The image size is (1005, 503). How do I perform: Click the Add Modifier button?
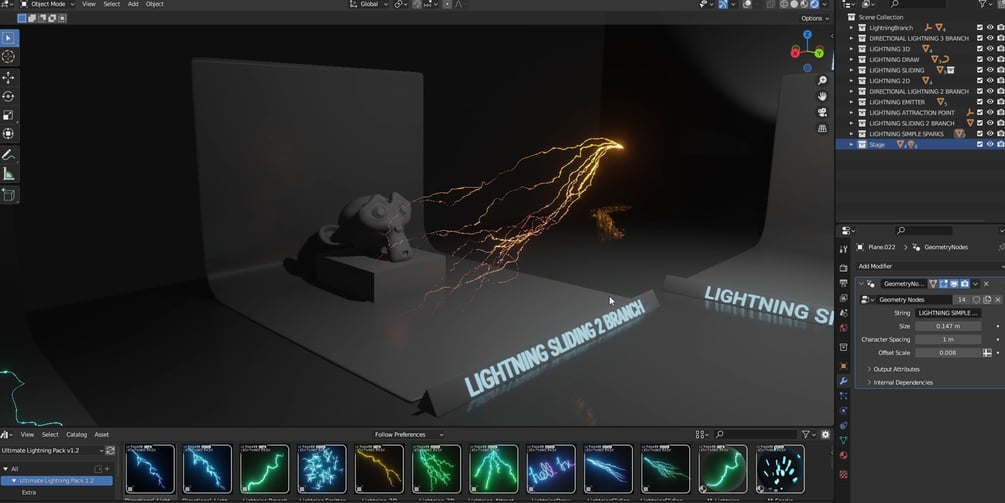929,266
